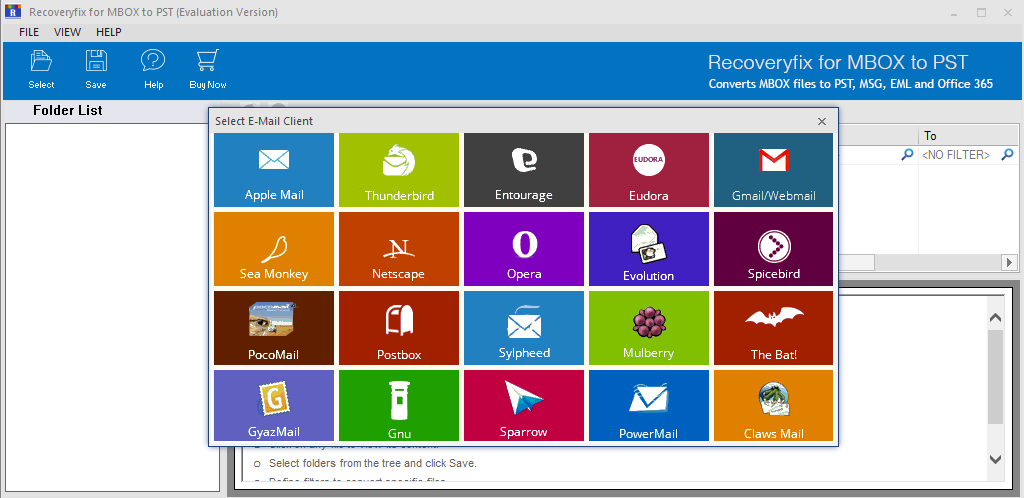Open the FILE menu
1024x498 pixels.
29,32
